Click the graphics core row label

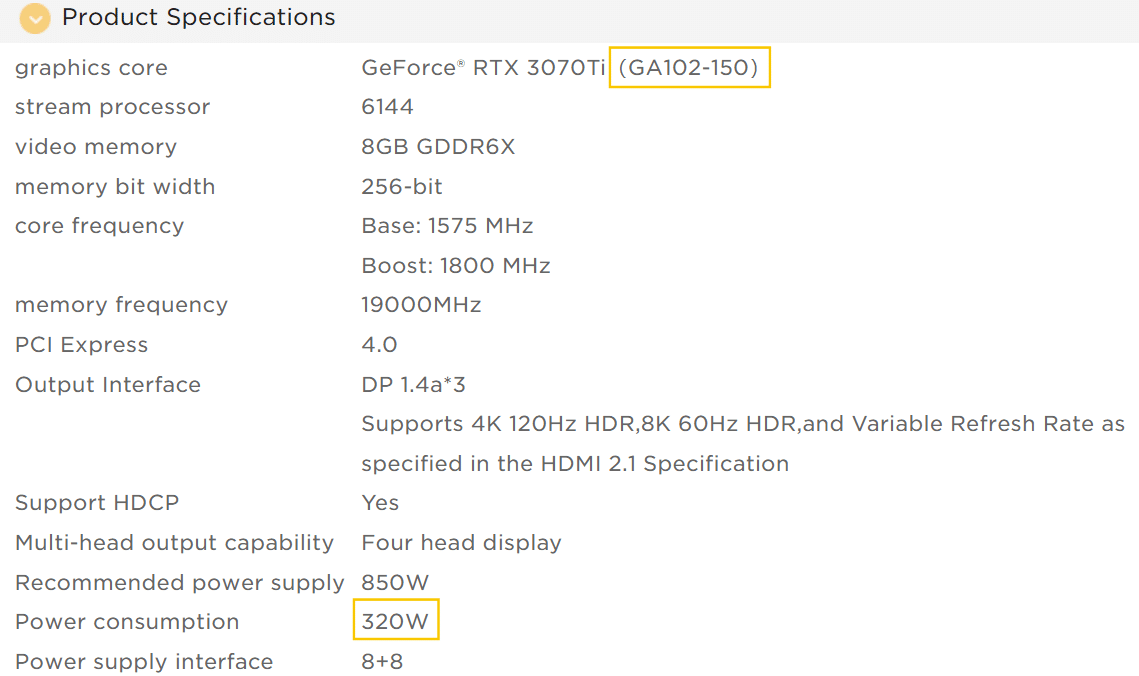(92, 68)
